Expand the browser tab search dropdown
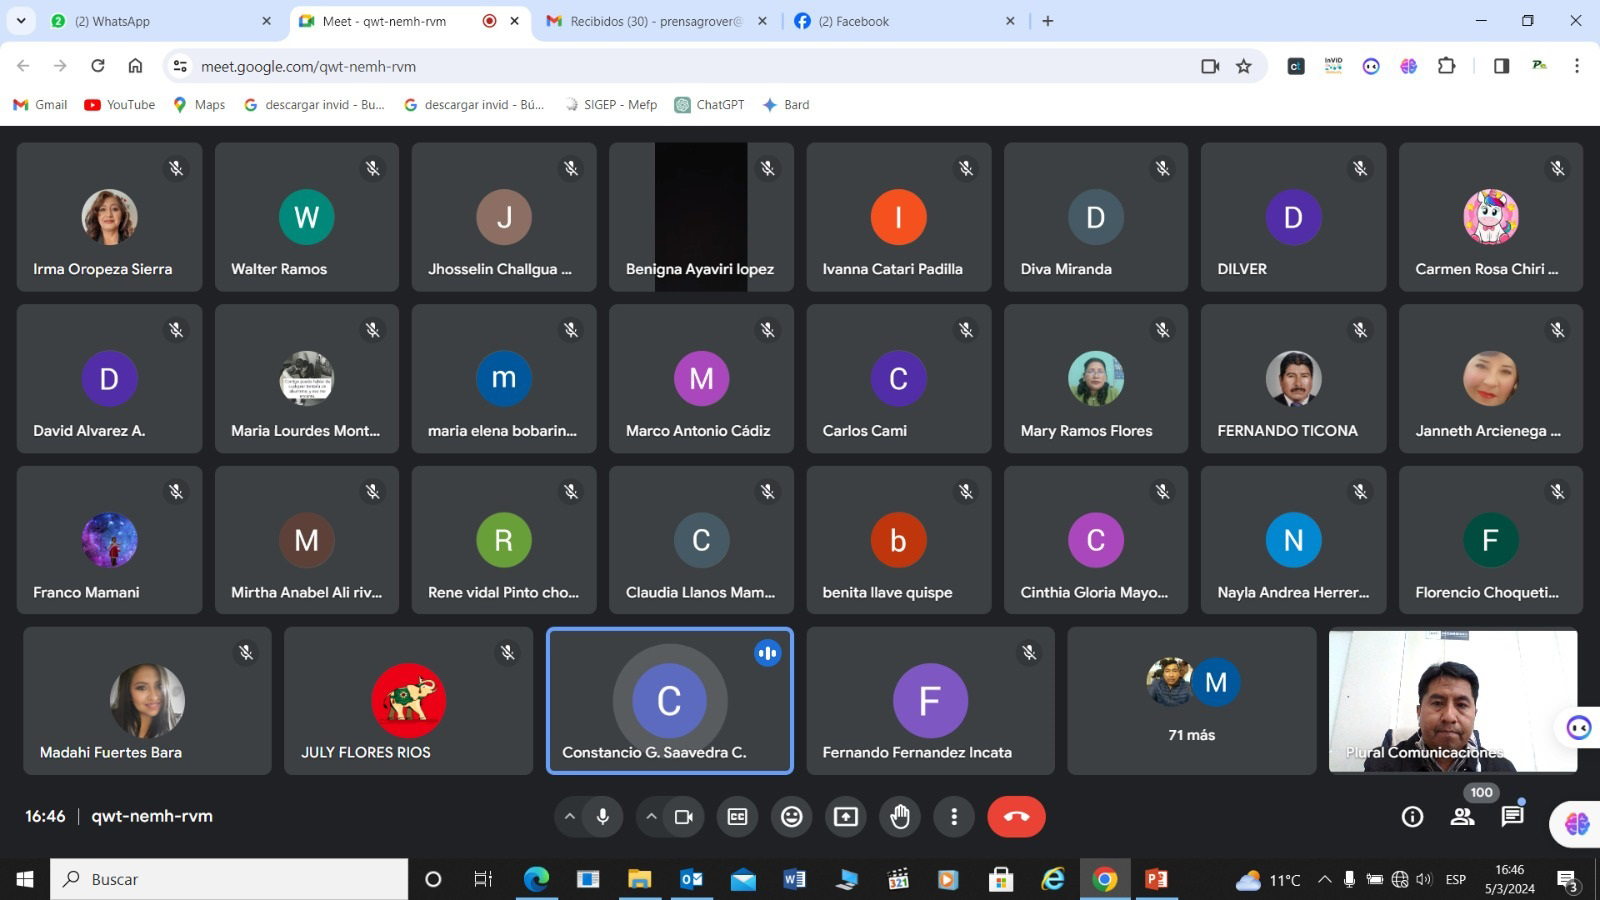 tap(20, 21)
